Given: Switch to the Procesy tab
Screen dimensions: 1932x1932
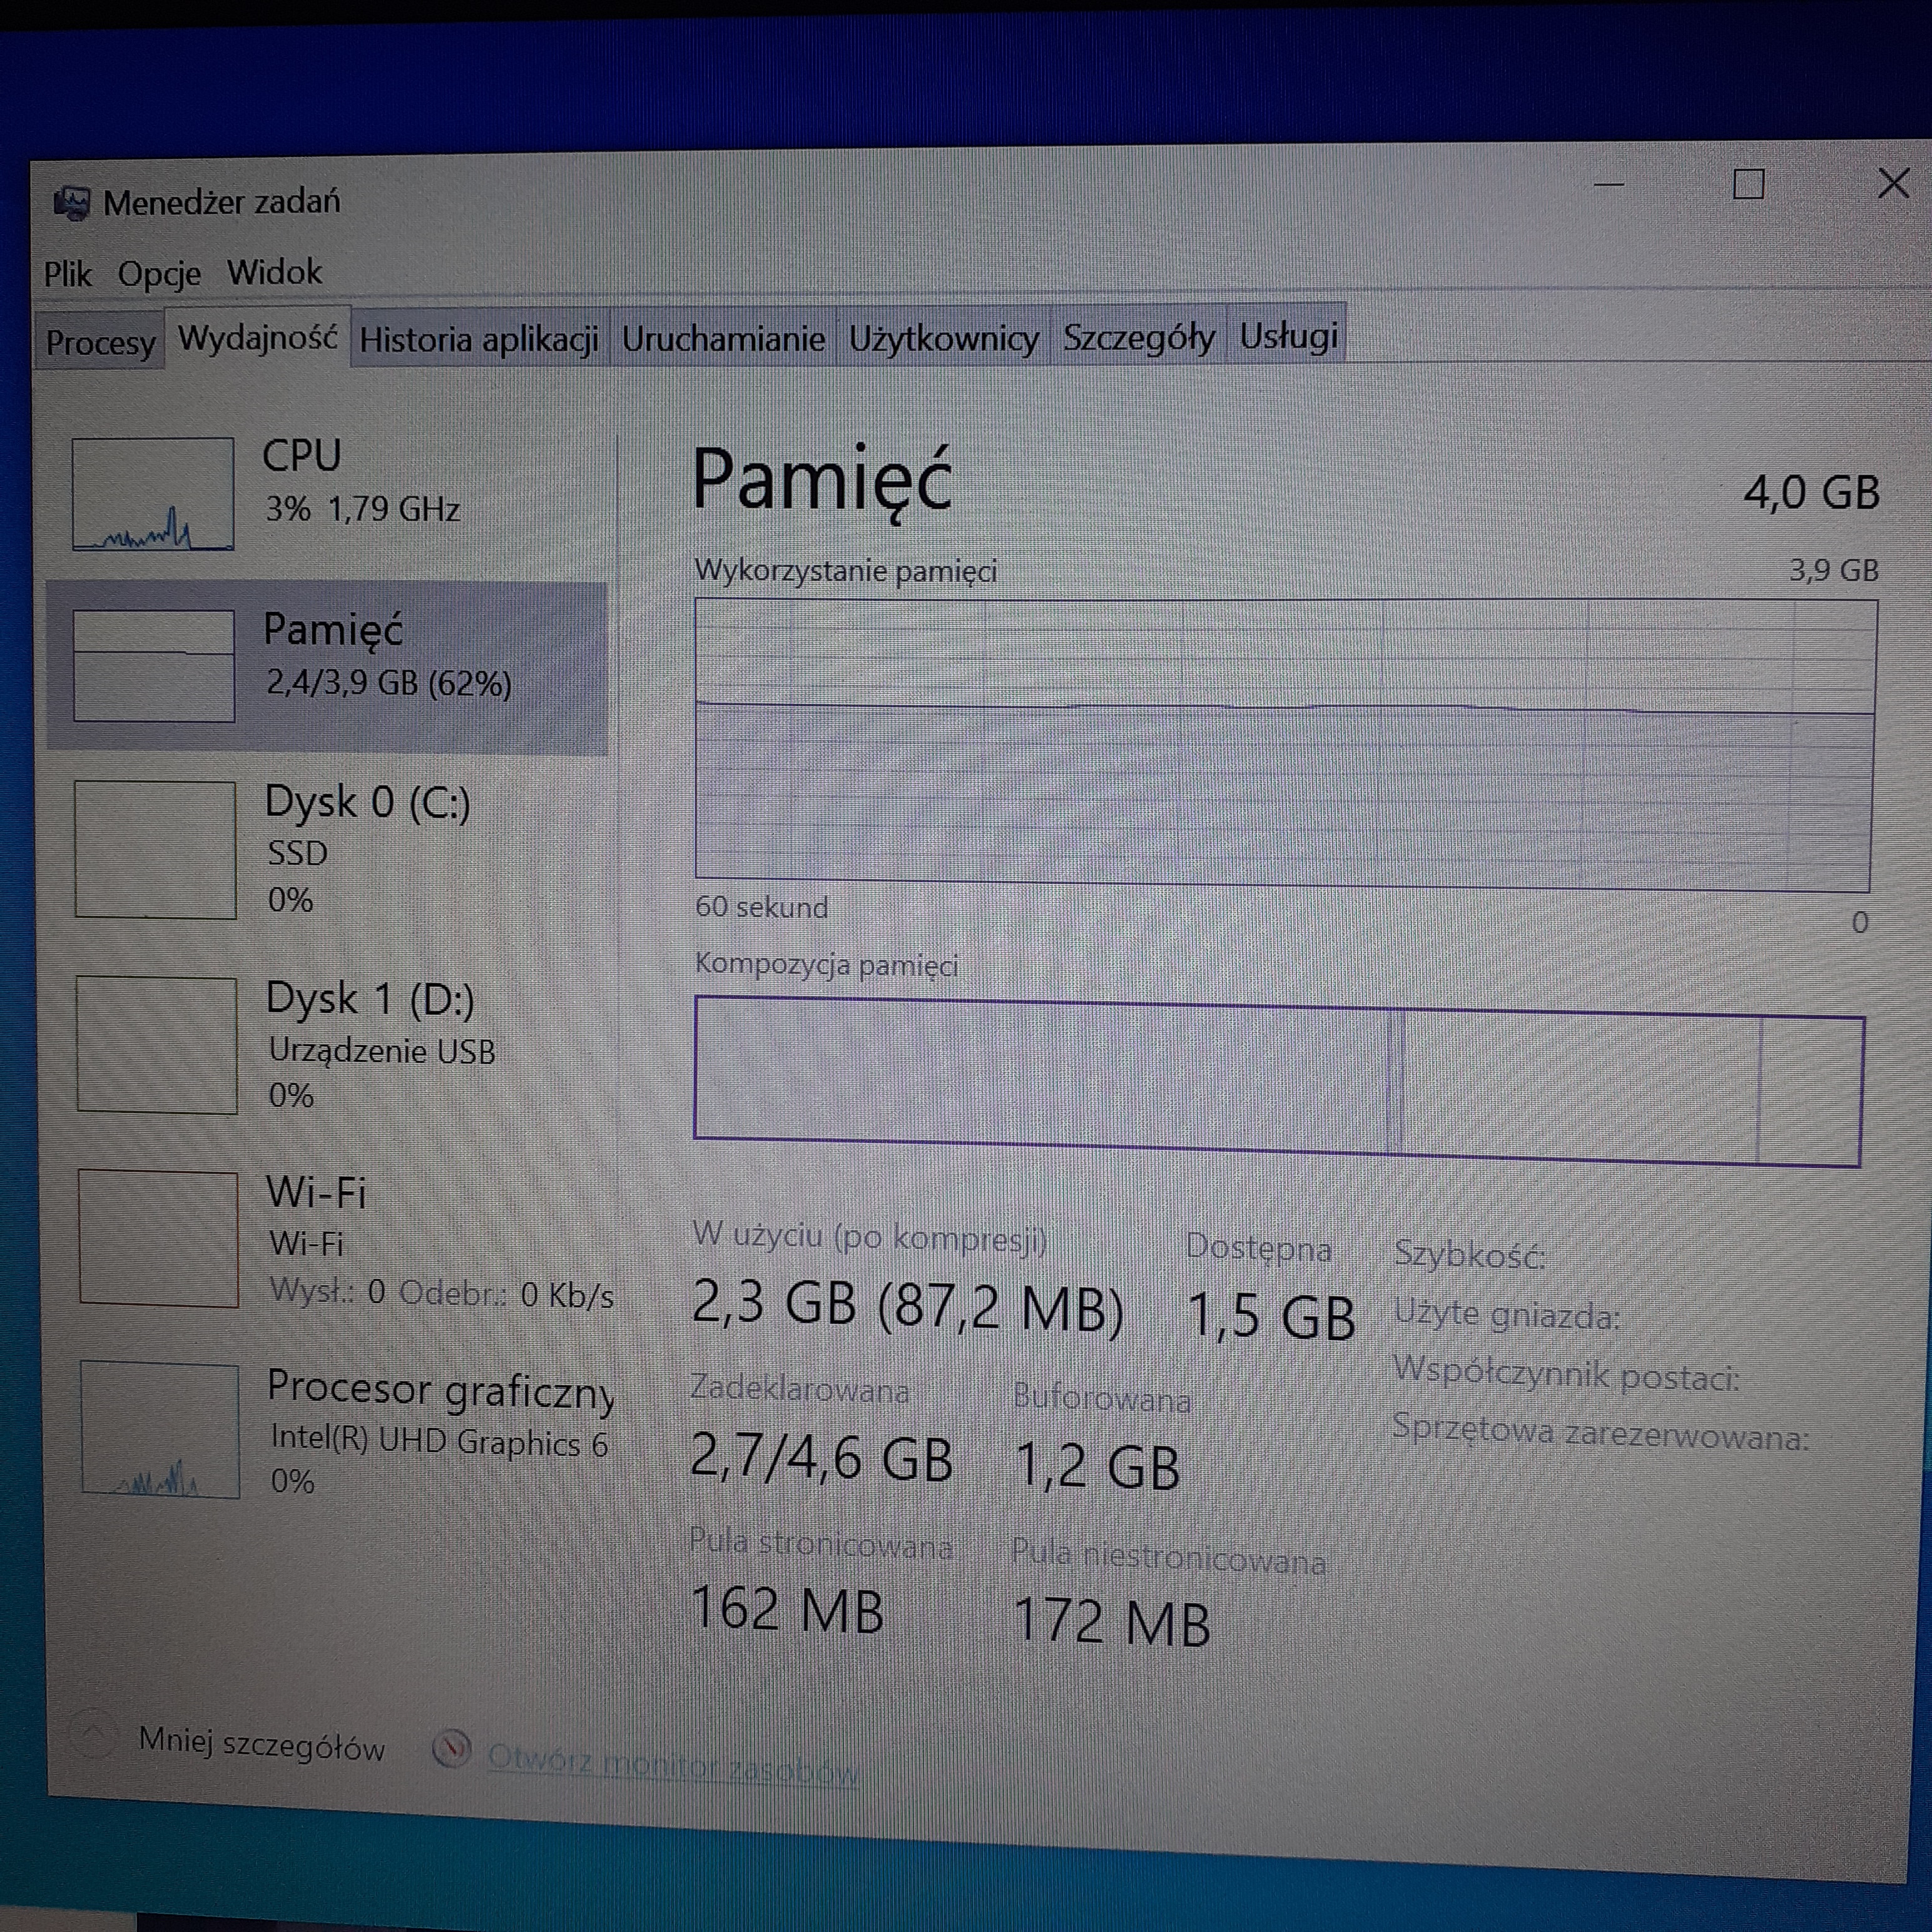Looking at the screenshot, I should point(100,342).
